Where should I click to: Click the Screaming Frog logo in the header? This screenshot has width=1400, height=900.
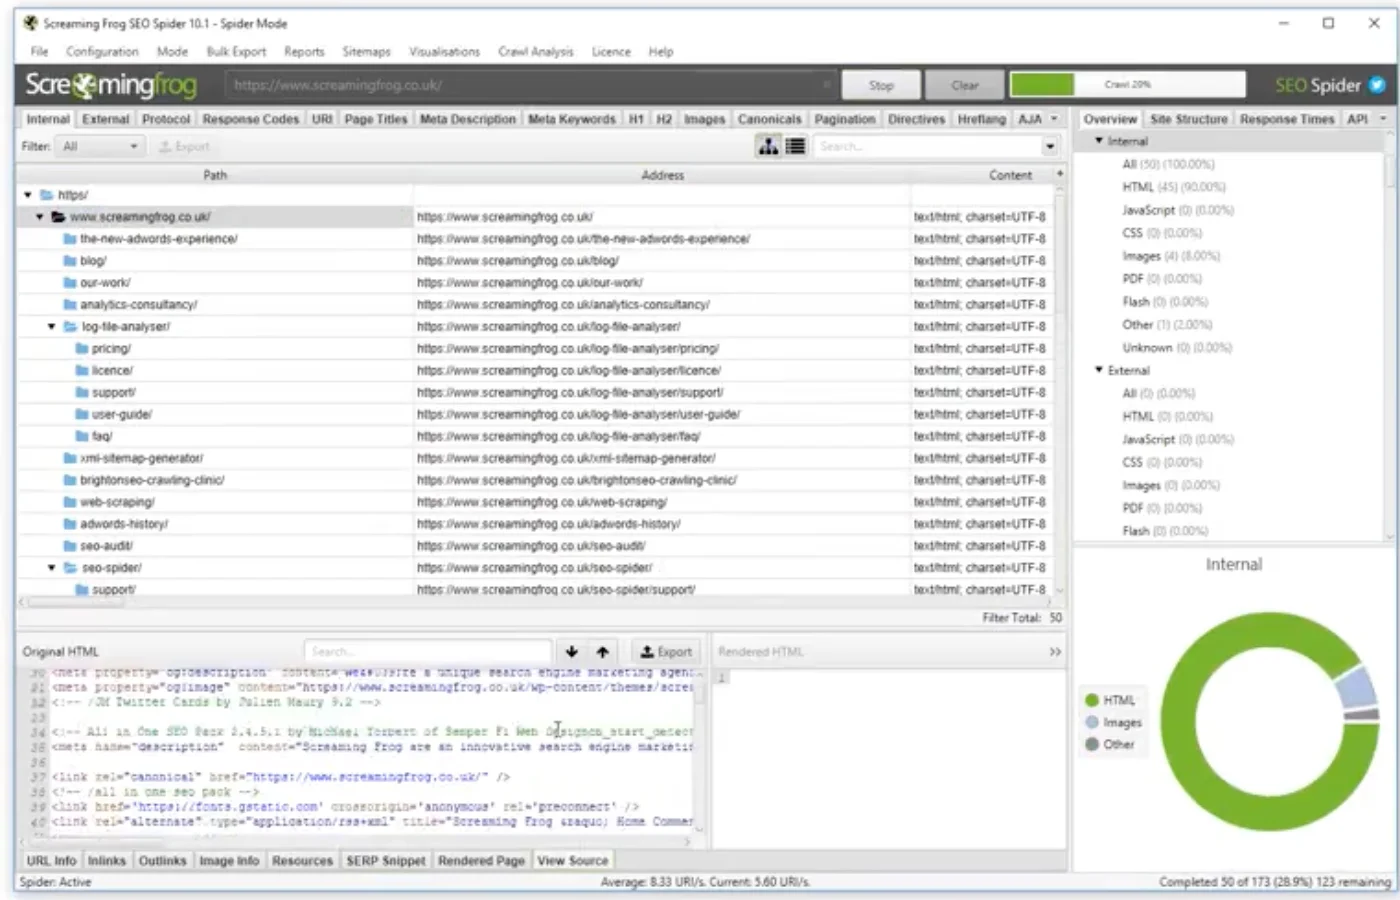113,85
